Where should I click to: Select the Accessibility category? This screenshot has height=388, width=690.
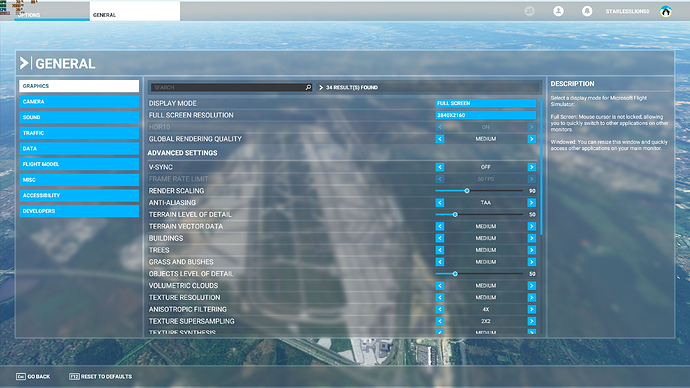point(79,195)
